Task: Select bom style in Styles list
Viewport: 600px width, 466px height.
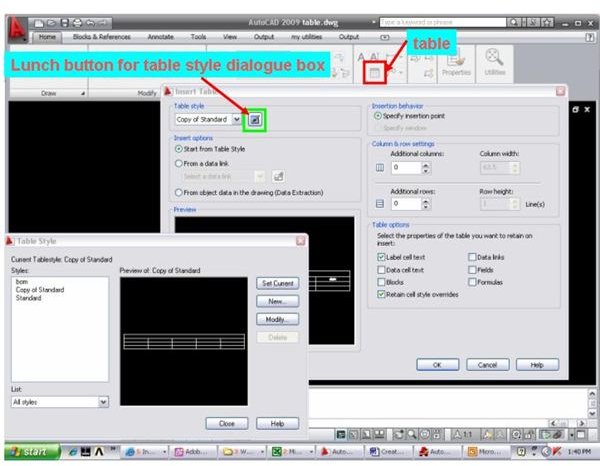Action: tap(22, 282)
